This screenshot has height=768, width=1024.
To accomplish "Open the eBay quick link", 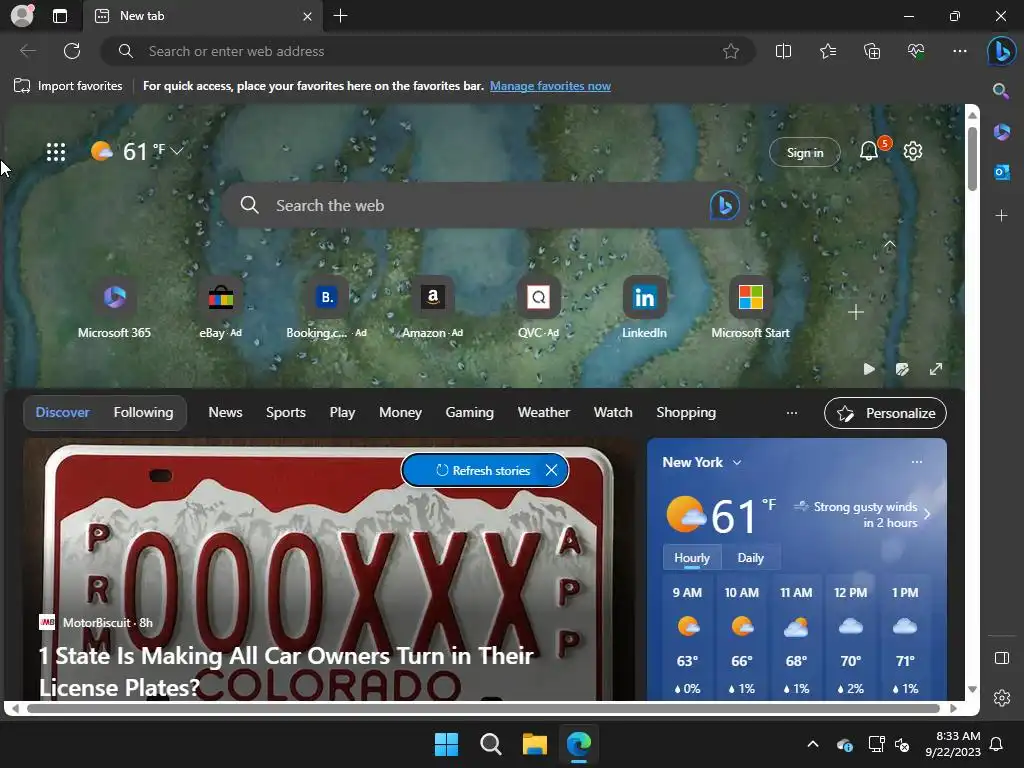I will coord(221,308).
